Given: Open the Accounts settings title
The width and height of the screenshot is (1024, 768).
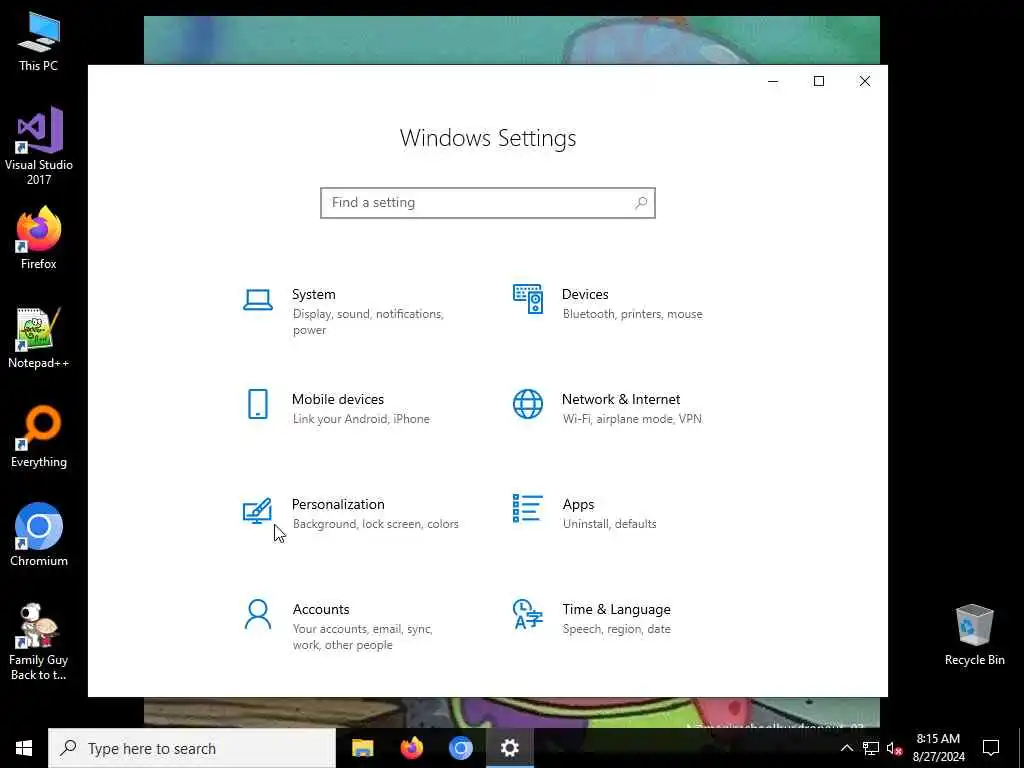Looking at the screenshot, I should 321,609.
